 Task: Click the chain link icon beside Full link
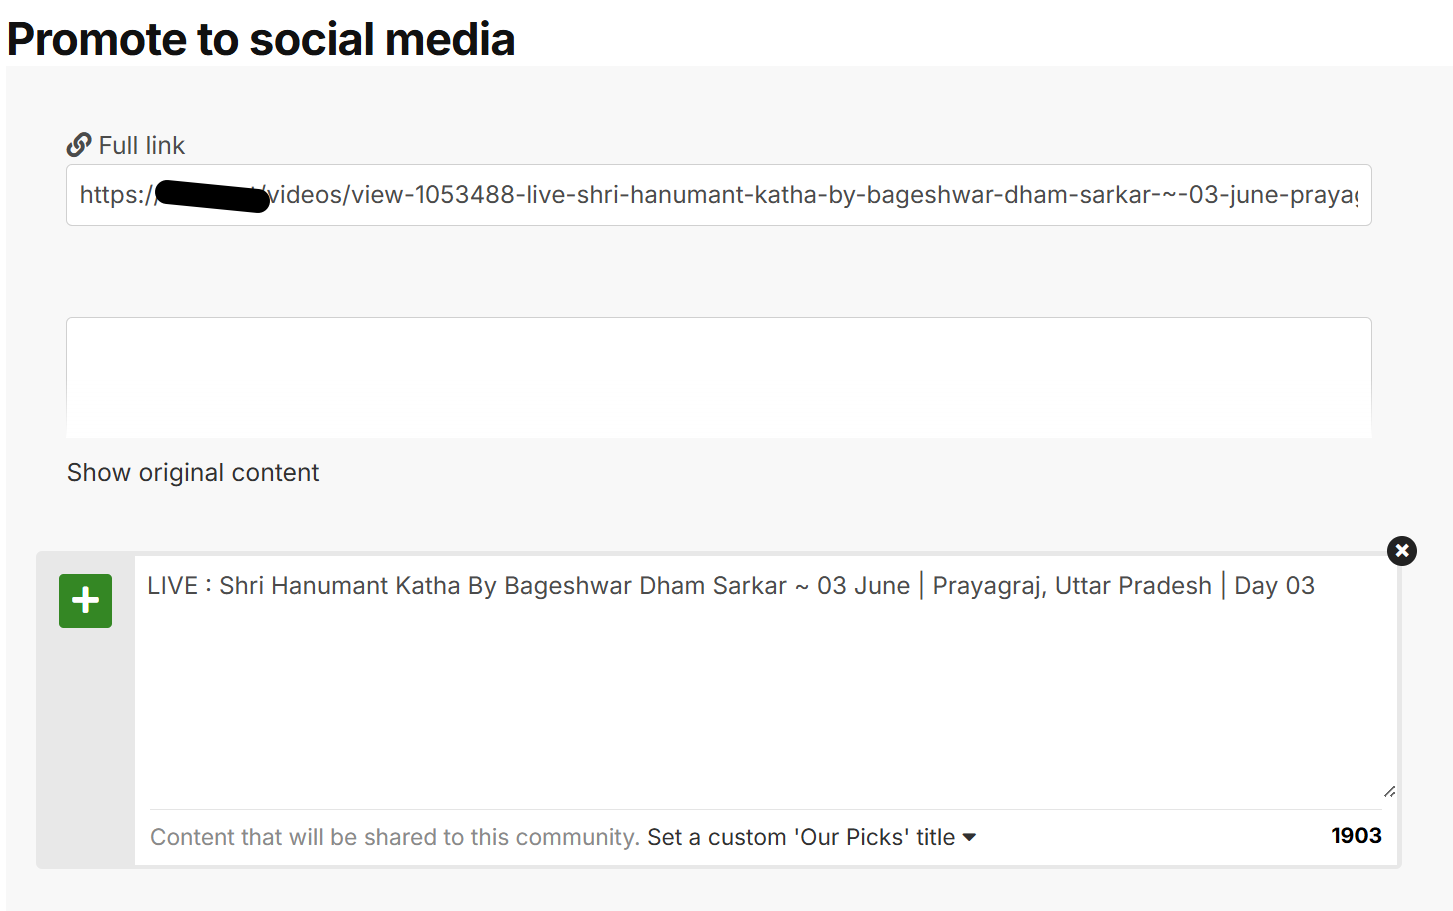(79, 146)
